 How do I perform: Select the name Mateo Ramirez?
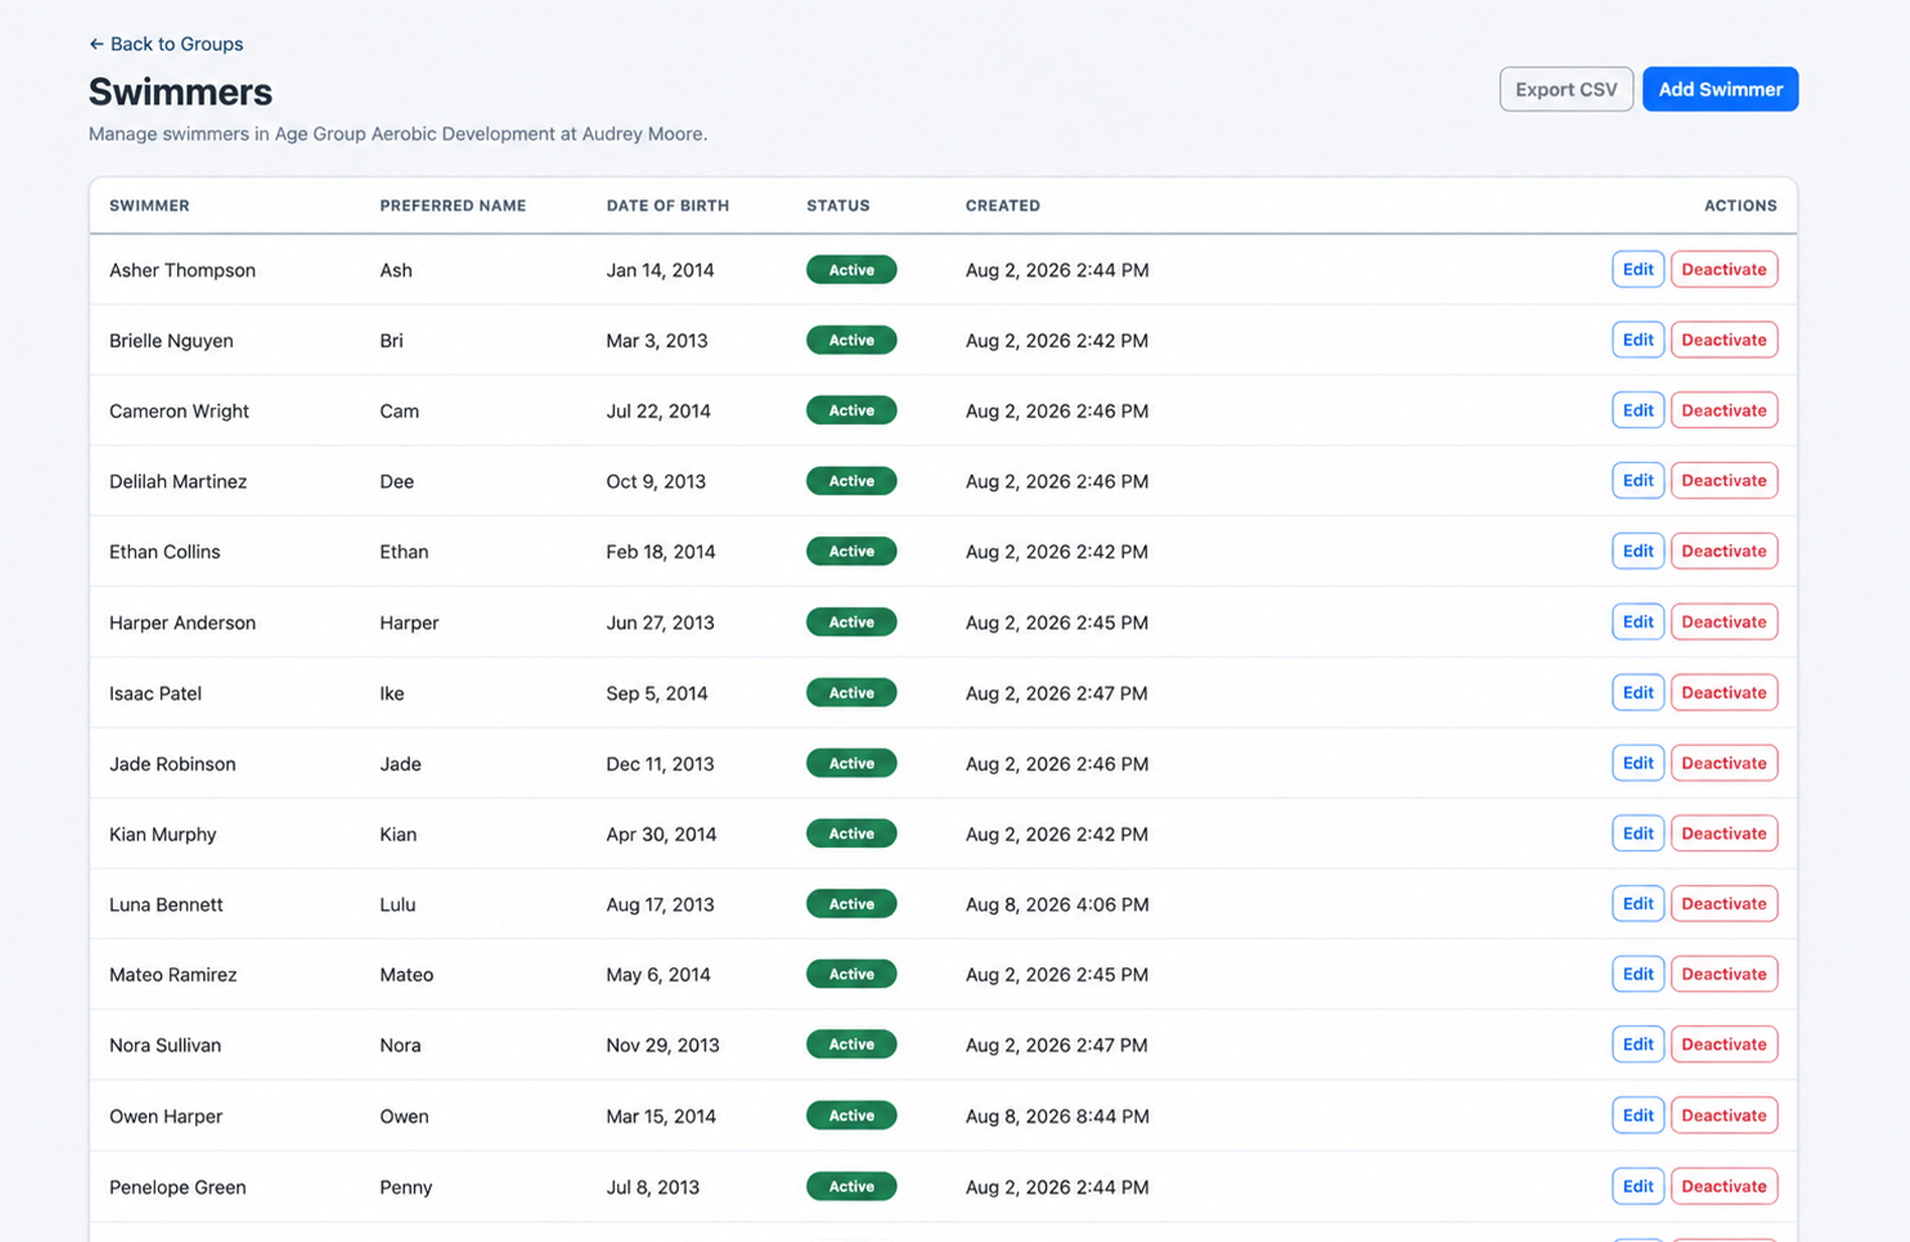click(173, 975)
